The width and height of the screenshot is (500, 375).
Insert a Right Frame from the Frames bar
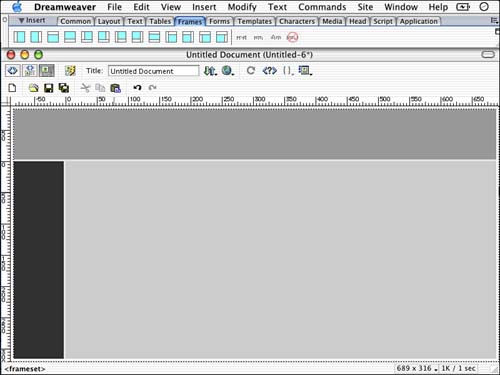pos(36,37)
